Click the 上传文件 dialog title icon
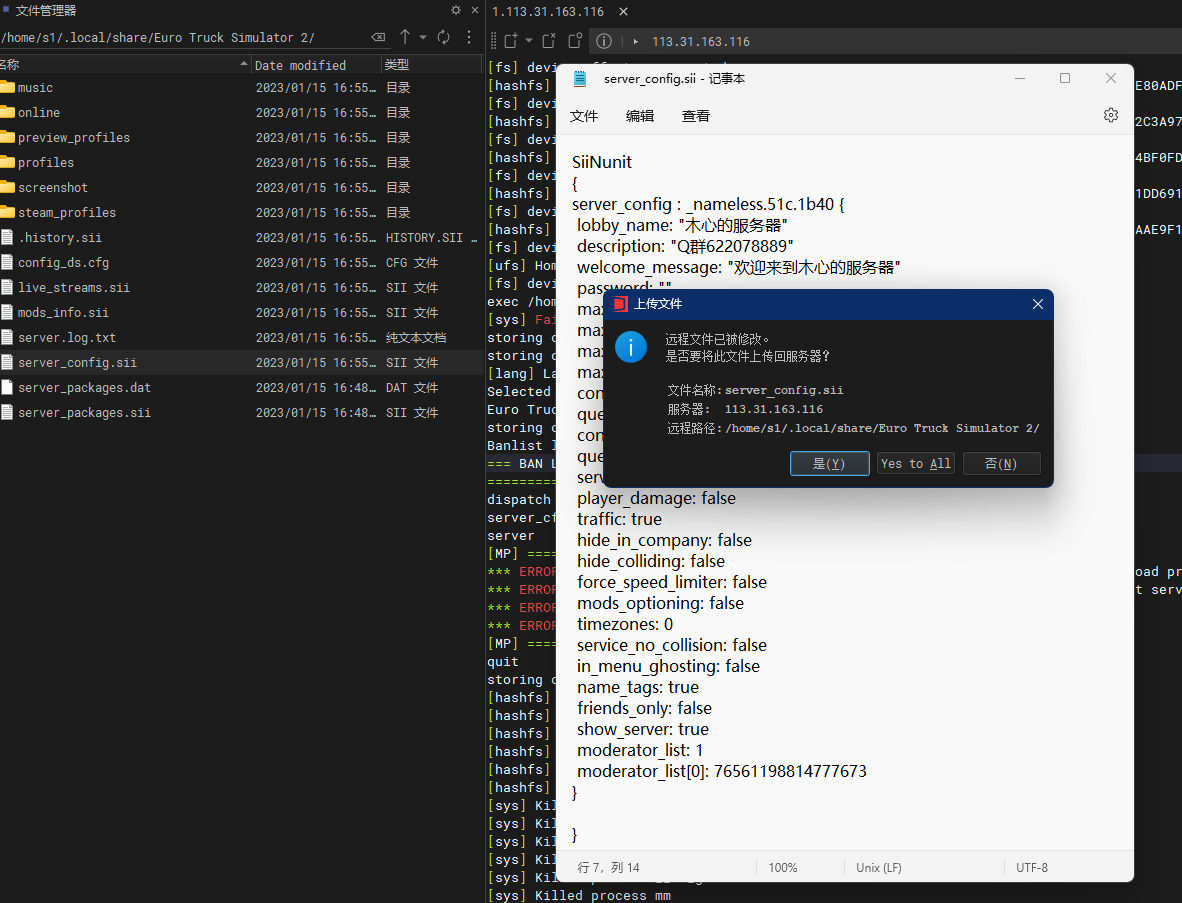This screenshot has width=1182, height=903. [x=620, y=304]
